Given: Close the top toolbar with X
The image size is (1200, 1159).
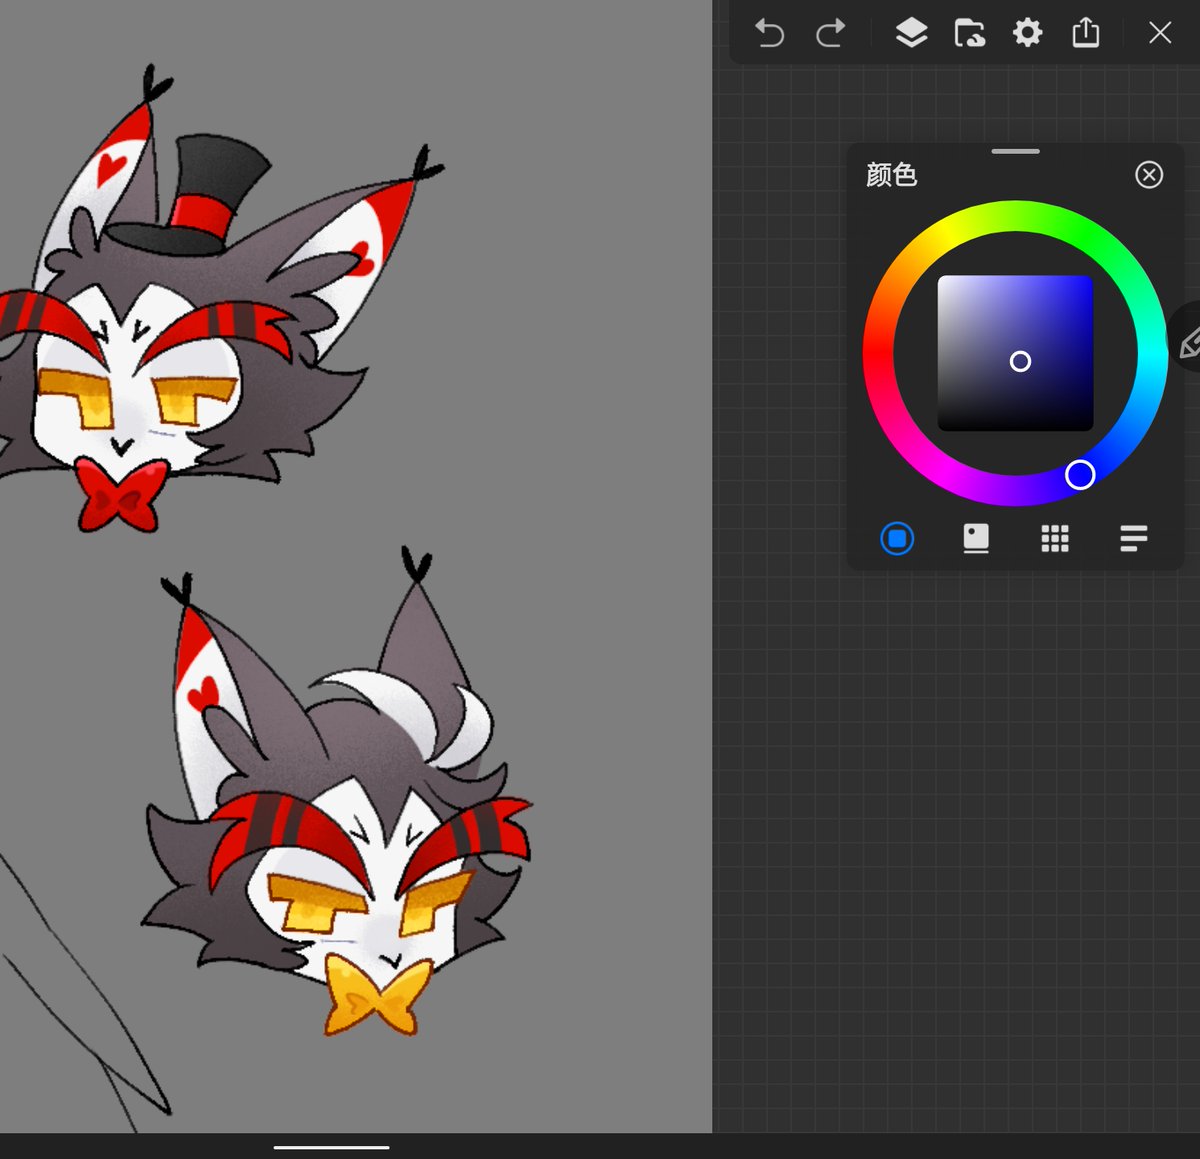Looking at the screenshot, I should pyautogui.click(x=1160, y=33).
